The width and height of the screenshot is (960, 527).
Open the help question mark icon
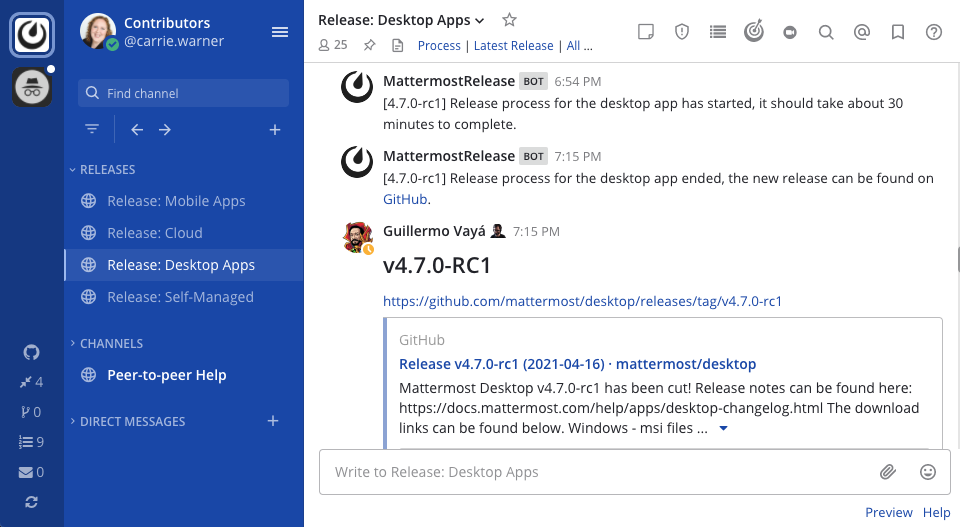pos(933,32)
